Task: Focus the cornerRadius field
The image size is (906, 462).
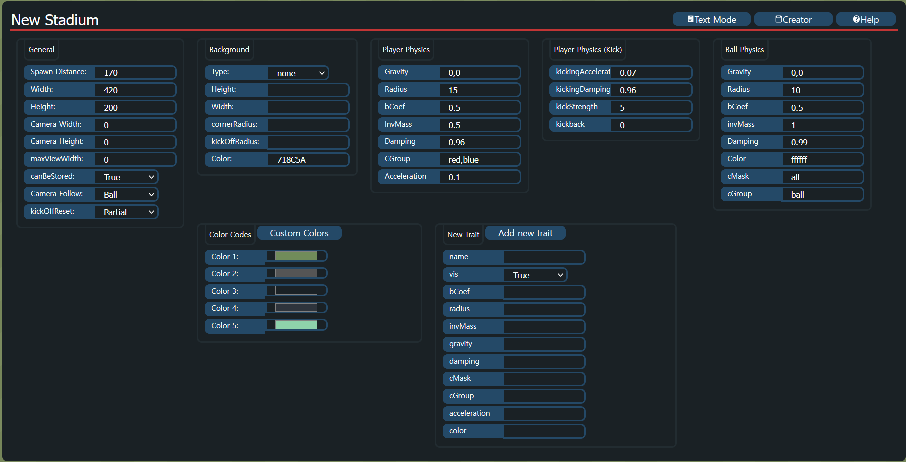Action: (309, 125)
